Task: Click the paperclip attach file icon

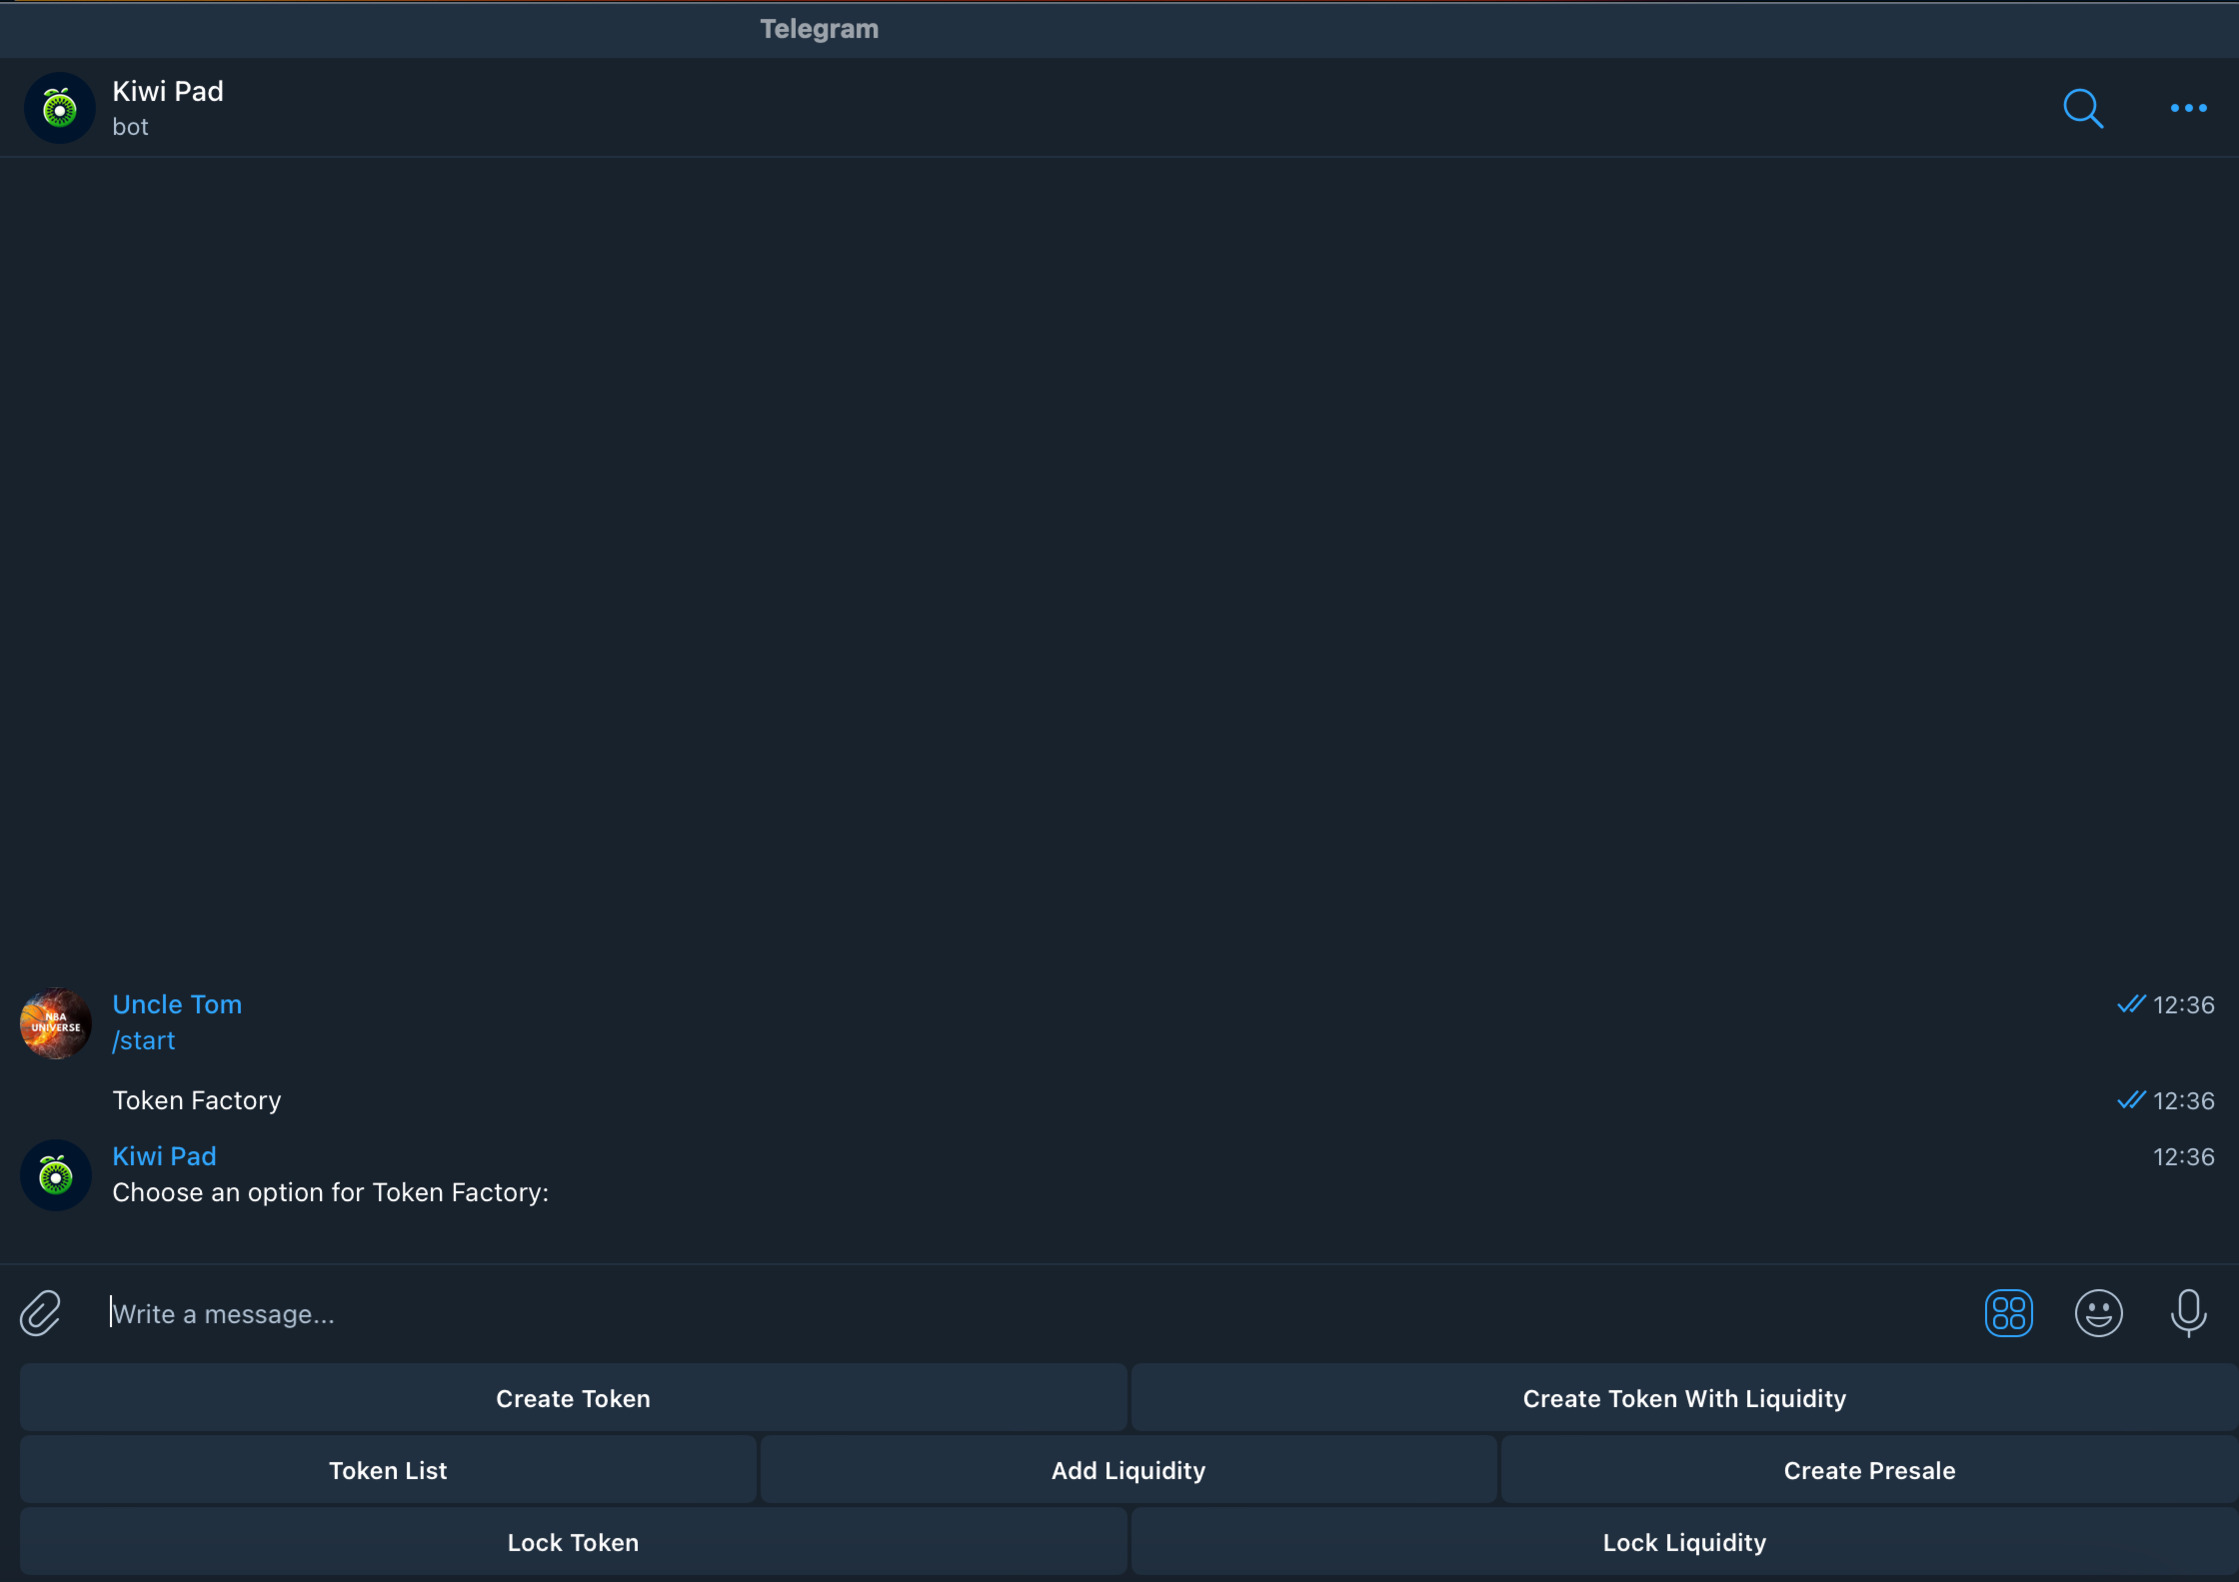Action: [41, 1313]
